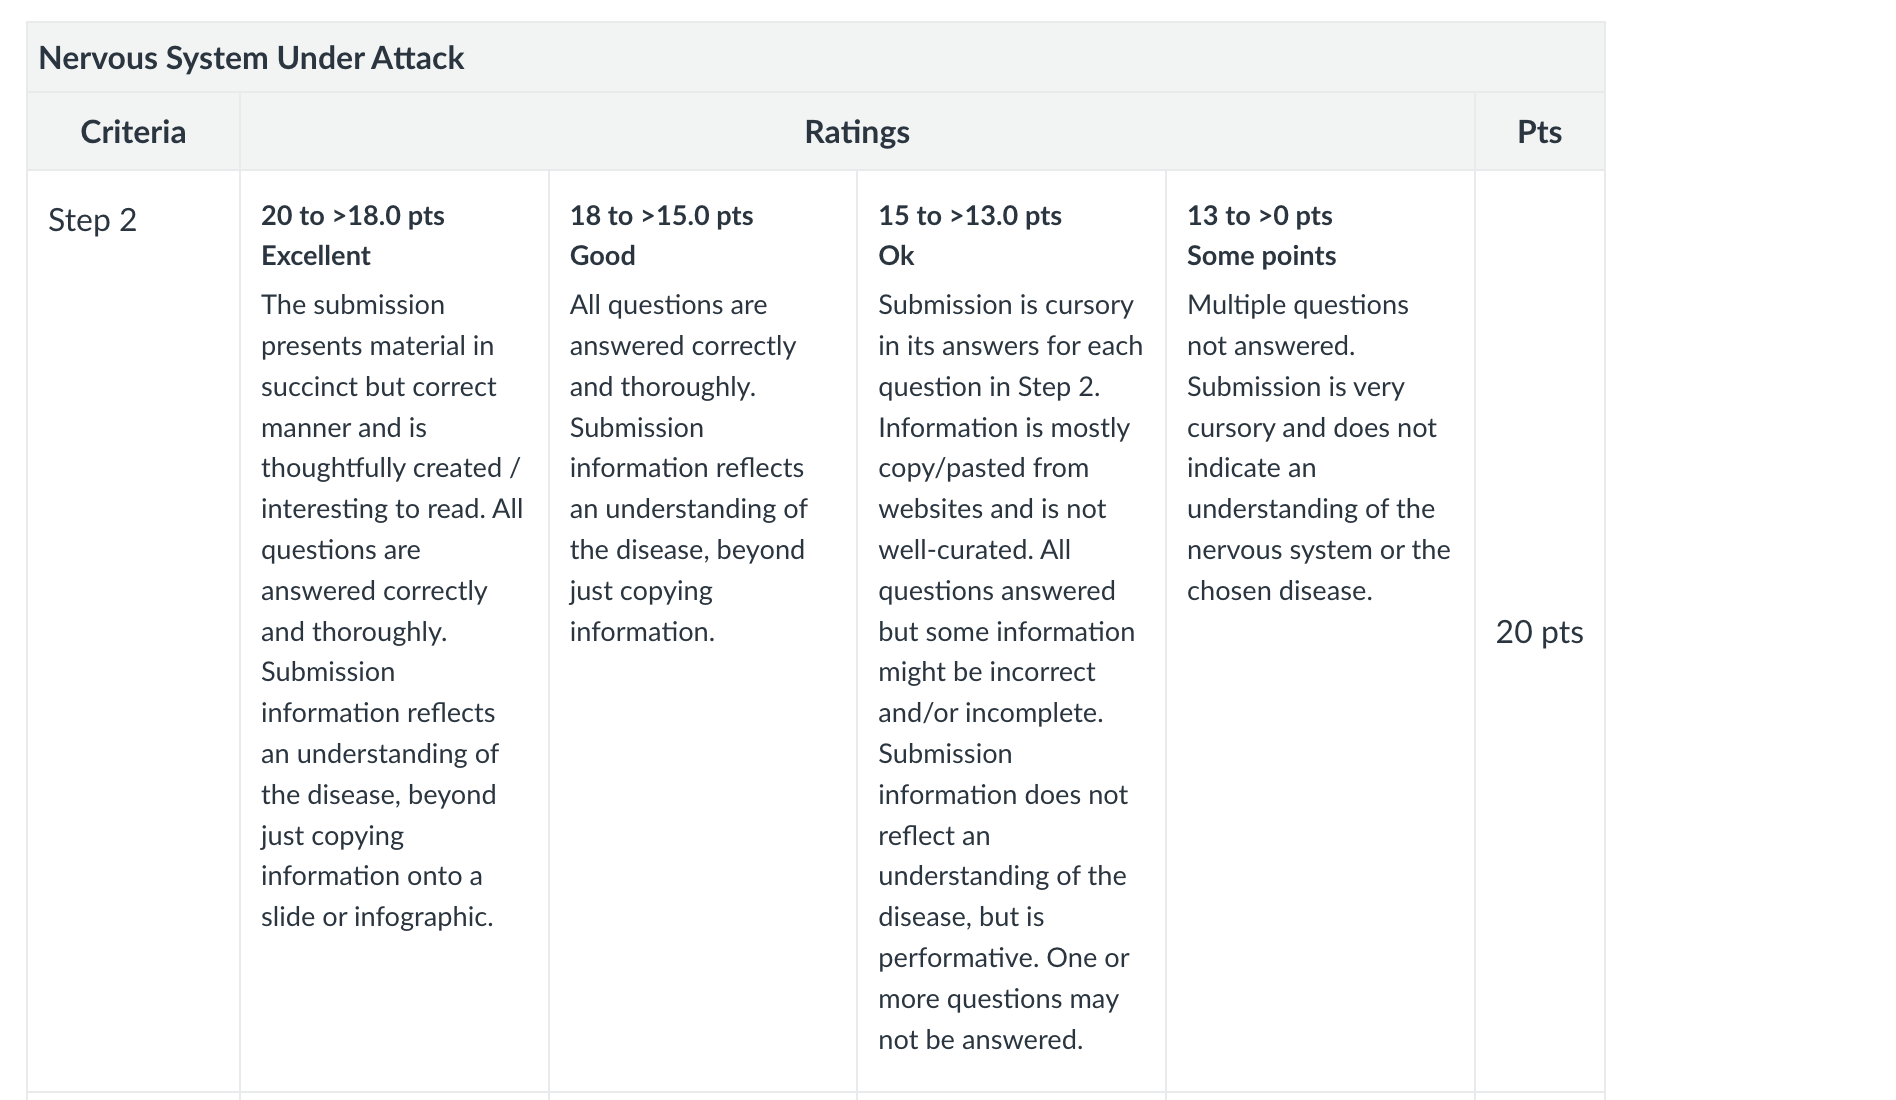The height and width of the screenshot is (1100, 1896).
Task: Click the 15 to >13.0 pts heading
Action: pos(970,216)
